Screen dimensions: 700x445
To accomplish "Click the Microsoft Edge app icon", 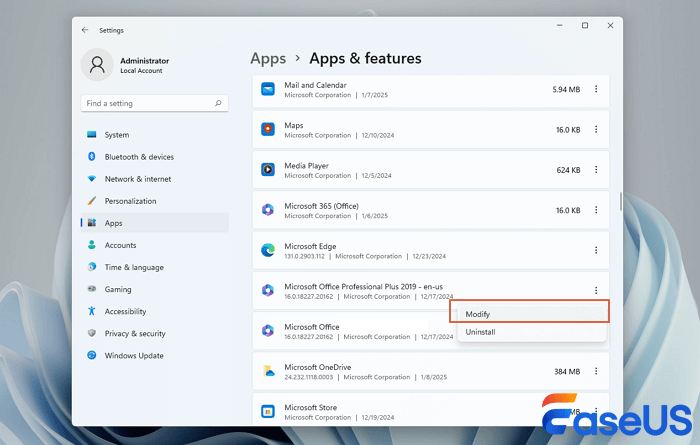I will click(268, 250).
